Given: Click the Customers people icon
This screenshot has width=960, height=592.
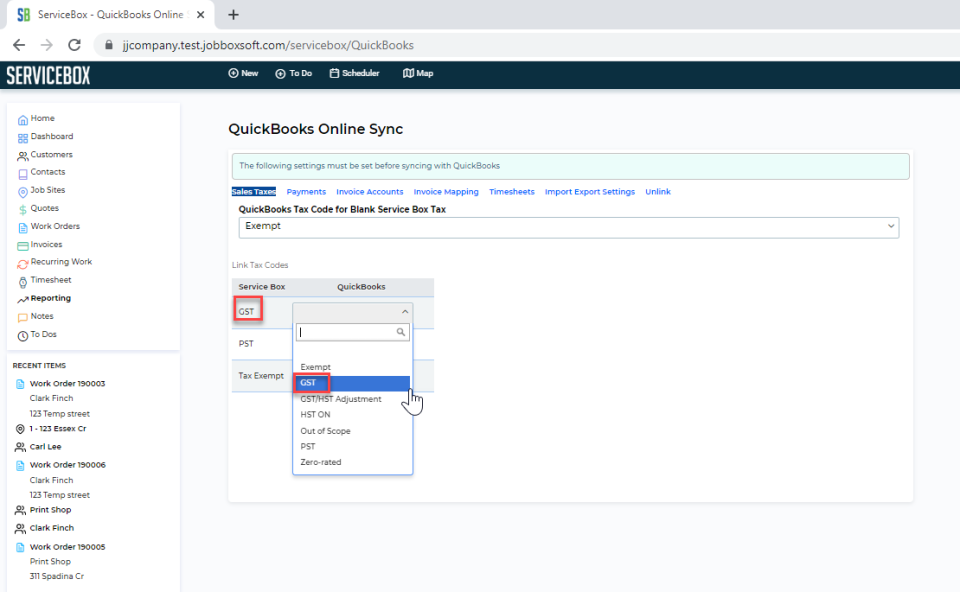Looking at the screenshot, I should (23, 156).
